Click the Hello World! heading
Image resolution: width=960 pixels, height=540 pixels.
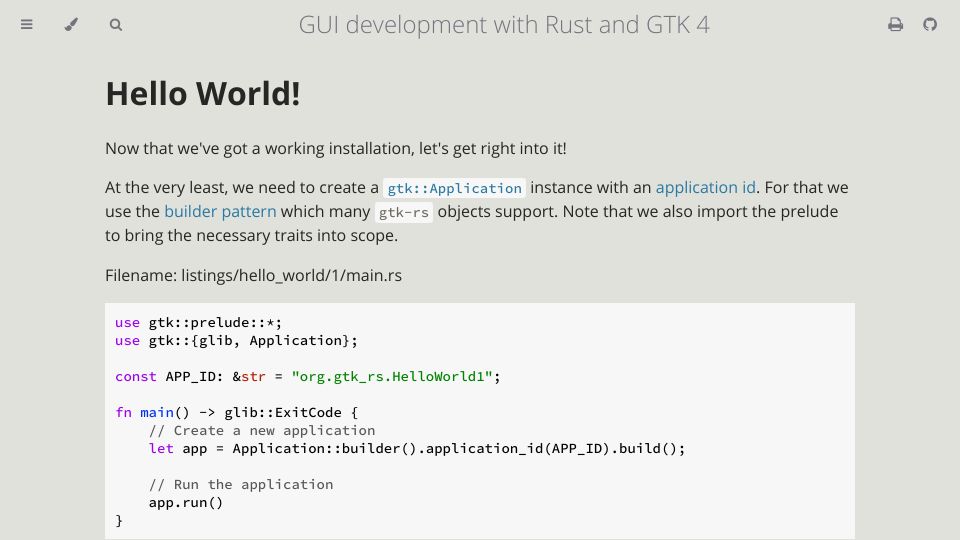click(x=203, y=94)
